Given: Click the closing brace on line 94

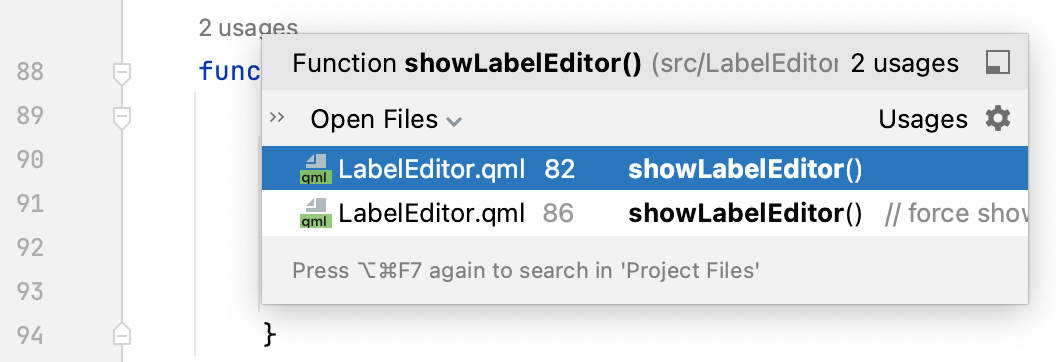Looking at the screenshot, I should click(x=270, y=334).
